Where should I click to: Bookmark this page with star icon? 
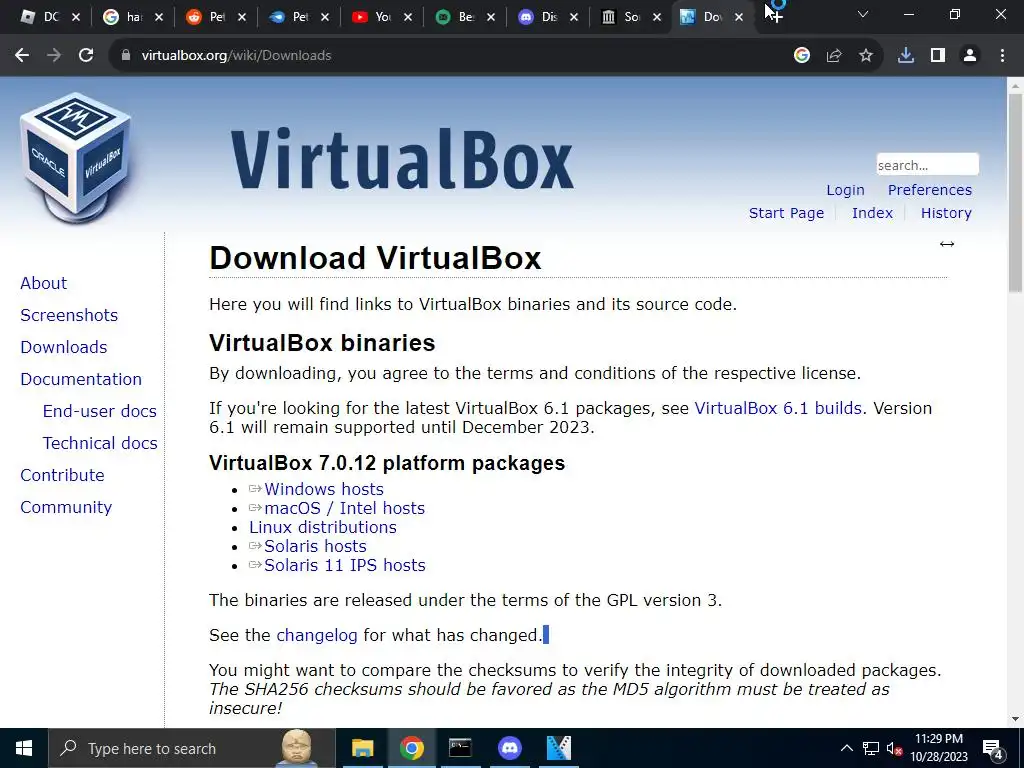[x=866, y=56]
